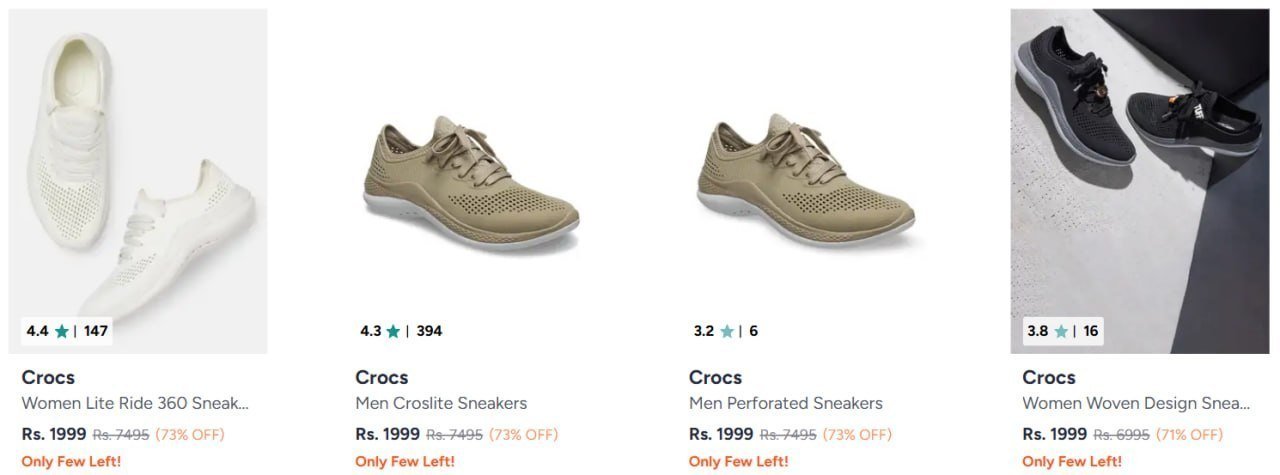Screen dimensions: 1280x475
Task: Open the Men Croslite Sneakers title
Action: click(x=441, y=404)
